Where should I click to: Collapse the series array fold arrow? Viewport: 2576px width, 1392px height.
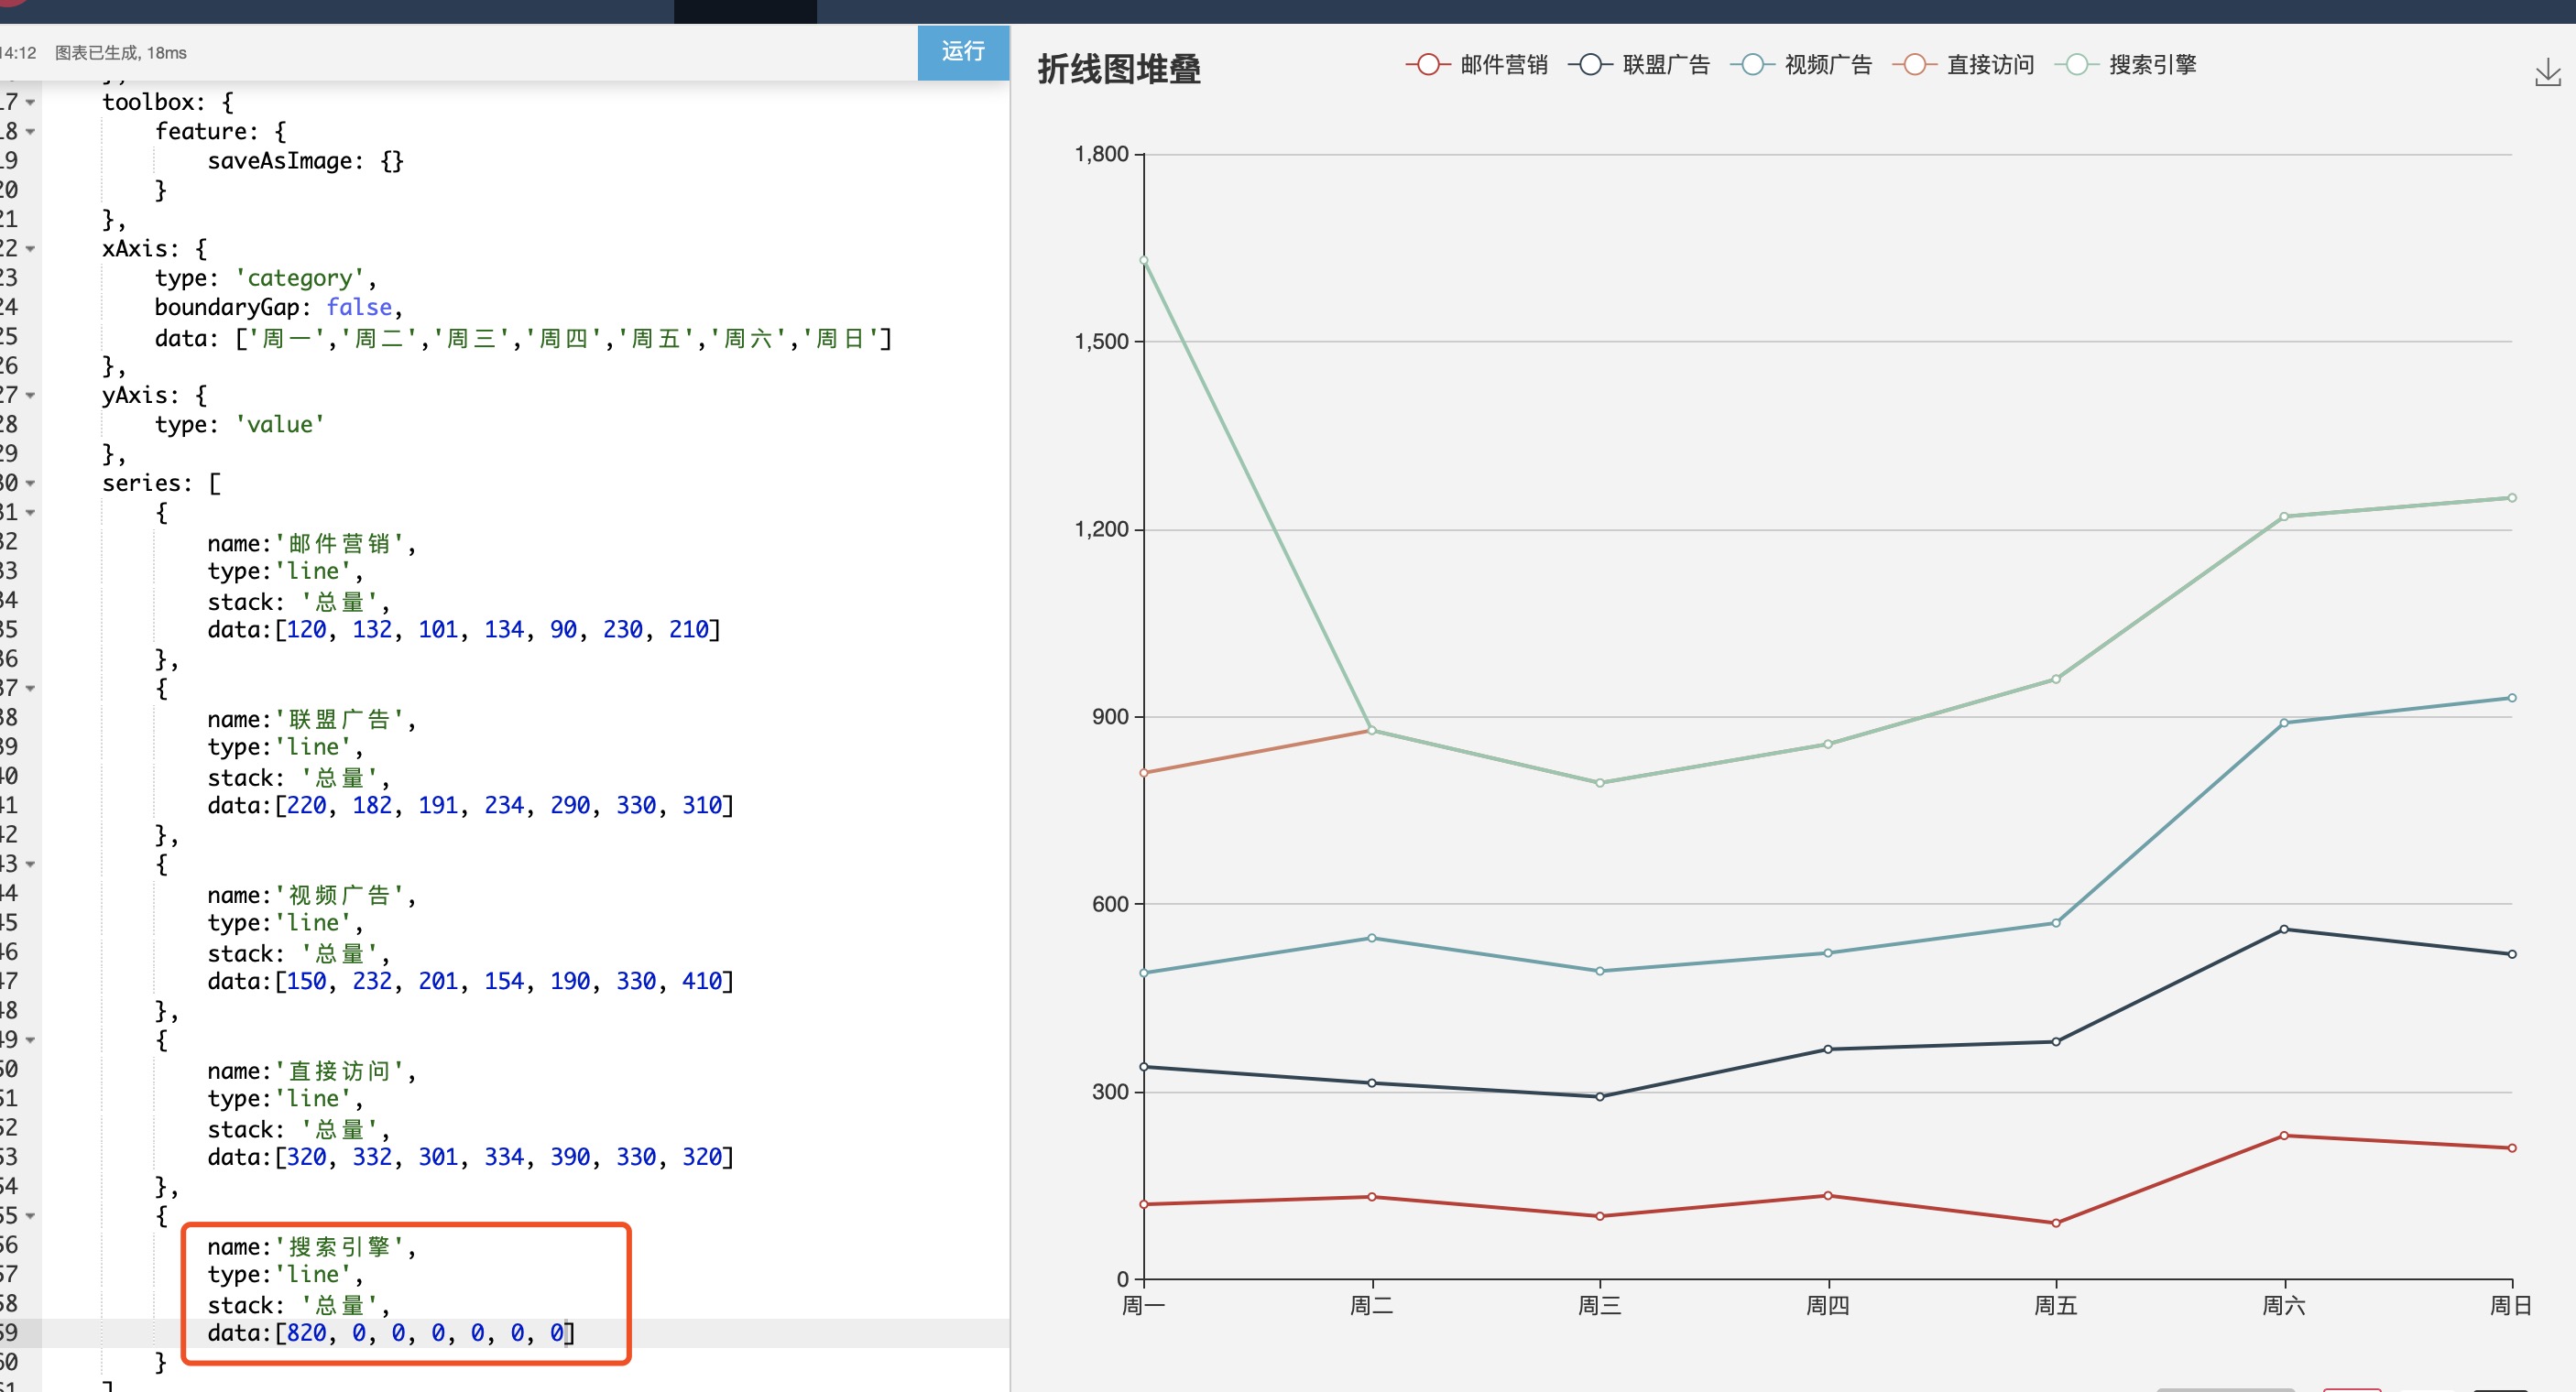31,483
